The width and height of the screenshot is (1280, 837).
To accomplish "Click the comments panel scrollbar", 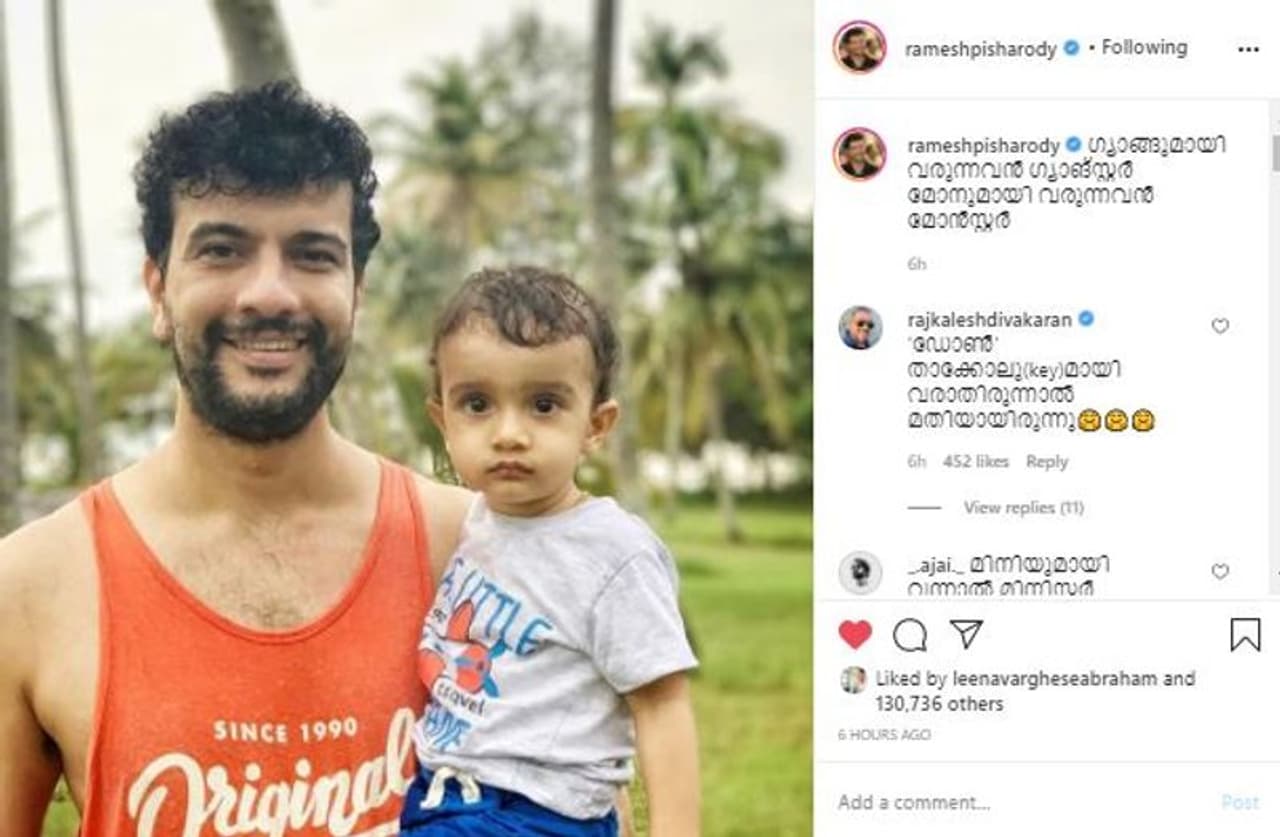I will (1274, 154).
